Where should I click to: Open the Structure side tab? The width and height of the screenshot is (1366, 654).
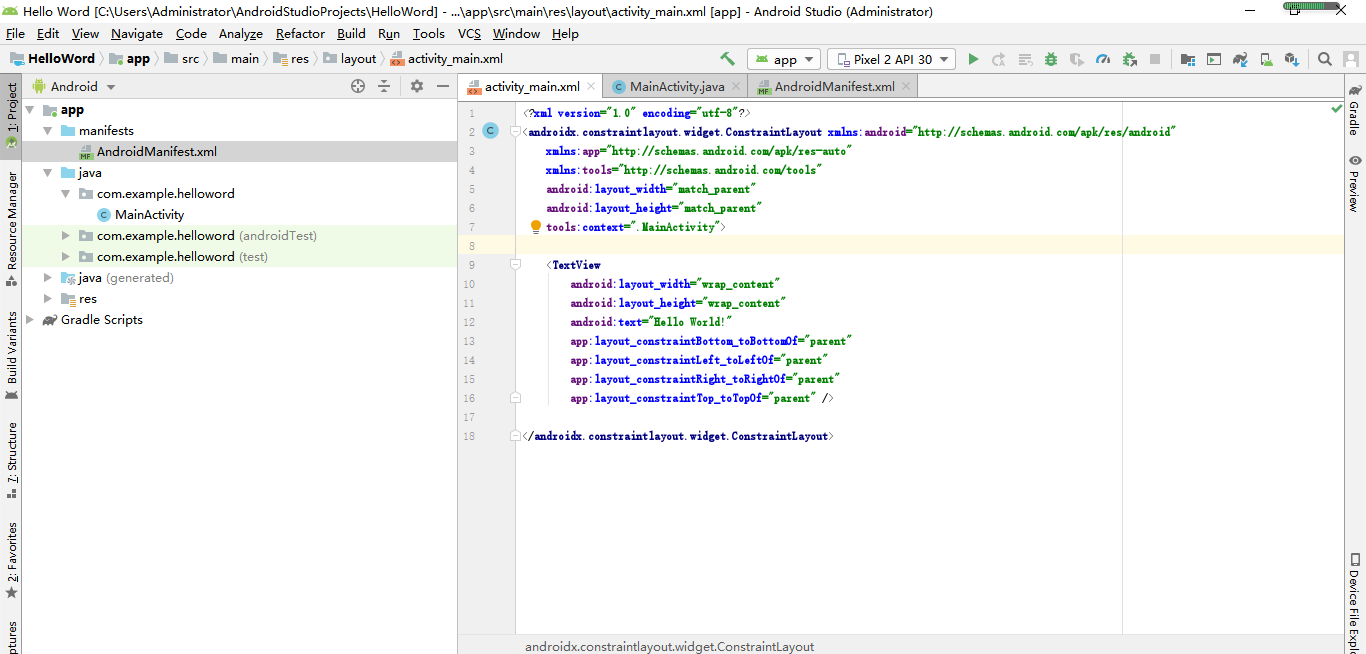[12, 460]
